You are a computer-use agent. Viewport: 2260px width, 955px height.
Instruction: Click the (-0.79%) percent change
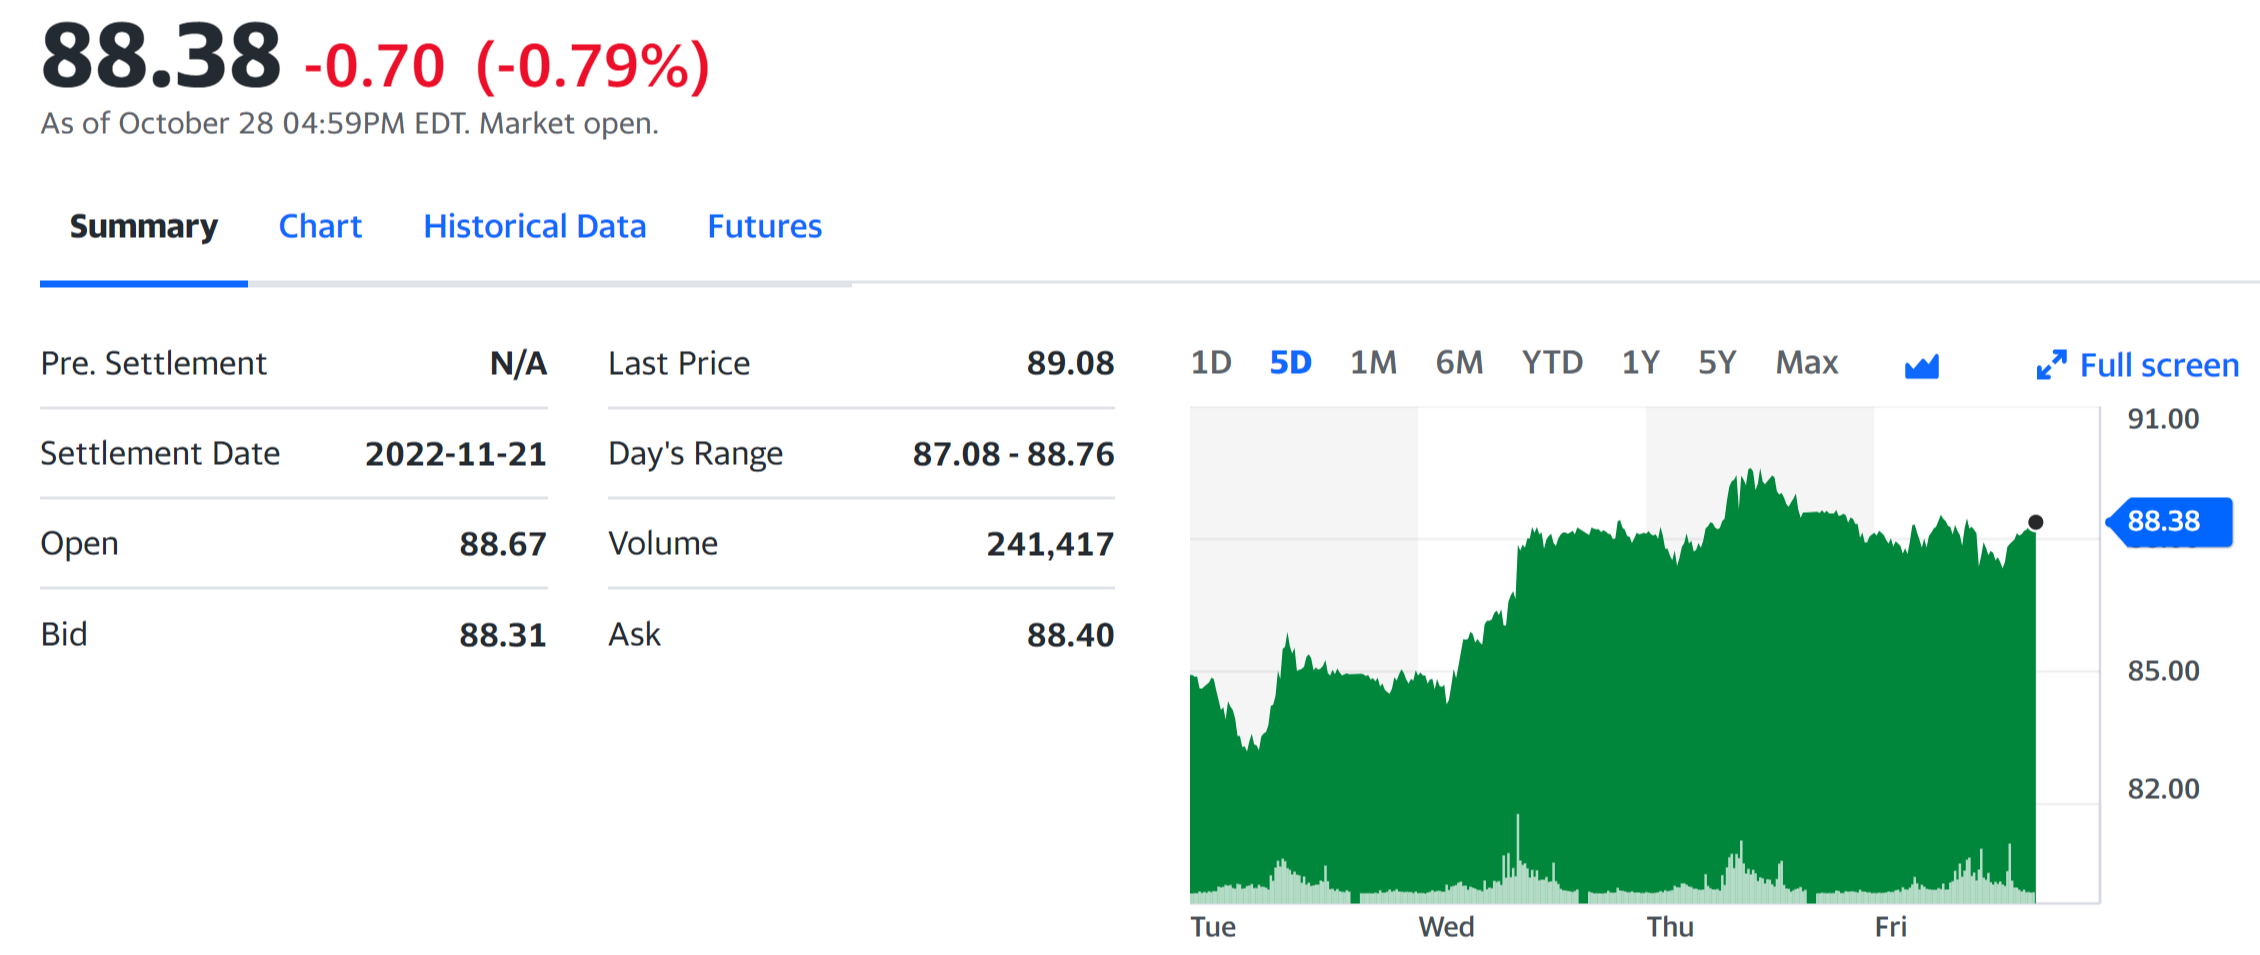tap(593, 67)
